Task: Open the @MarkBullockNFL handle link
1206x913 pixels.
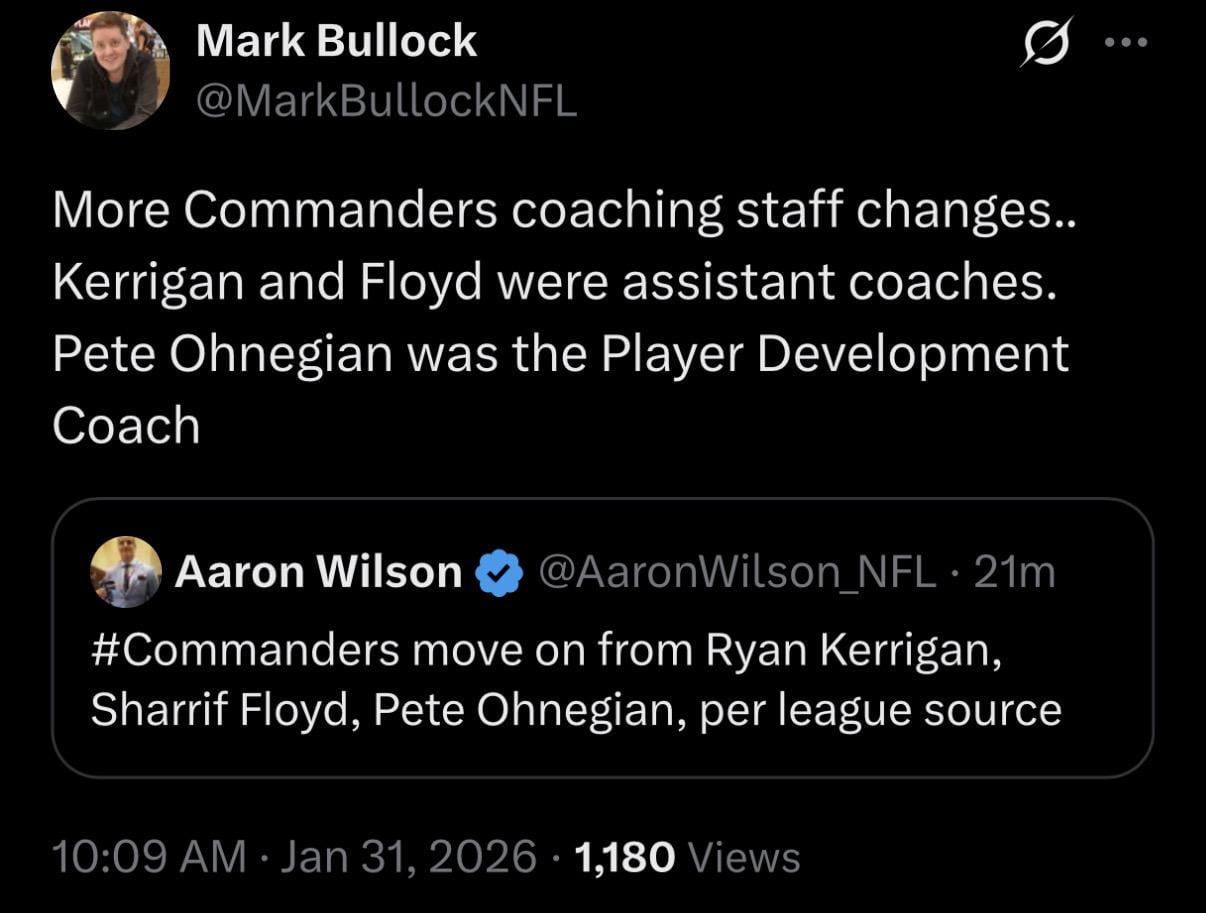Action: pos(386,100)
